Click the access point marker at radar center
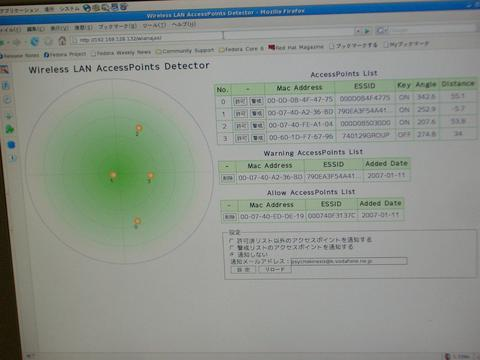 click(x=113, y=175)
